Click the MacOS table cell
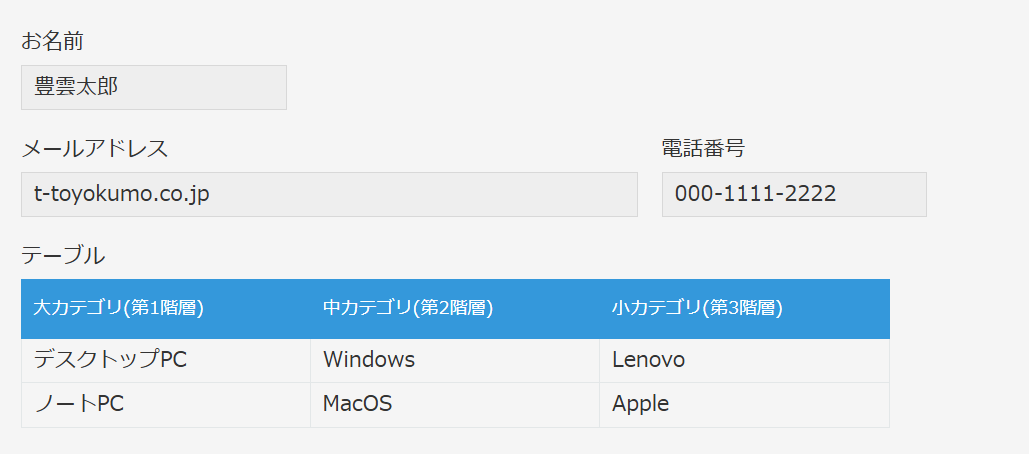Viewport: 1029px width, 454px height. [x=455, y=405]
